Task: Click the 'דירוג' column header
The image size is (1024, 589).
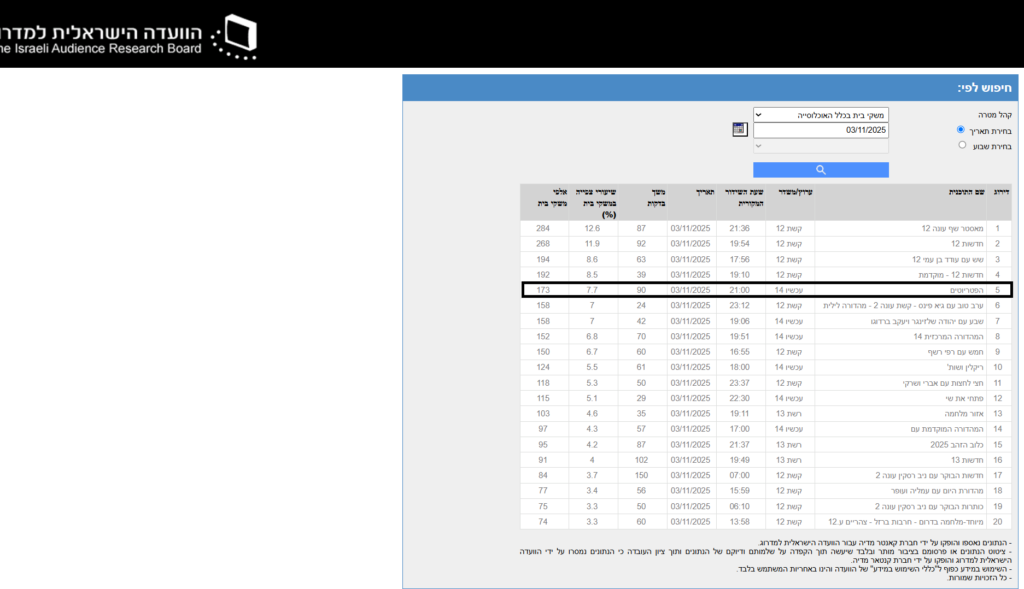Action: pos(1000,192)
